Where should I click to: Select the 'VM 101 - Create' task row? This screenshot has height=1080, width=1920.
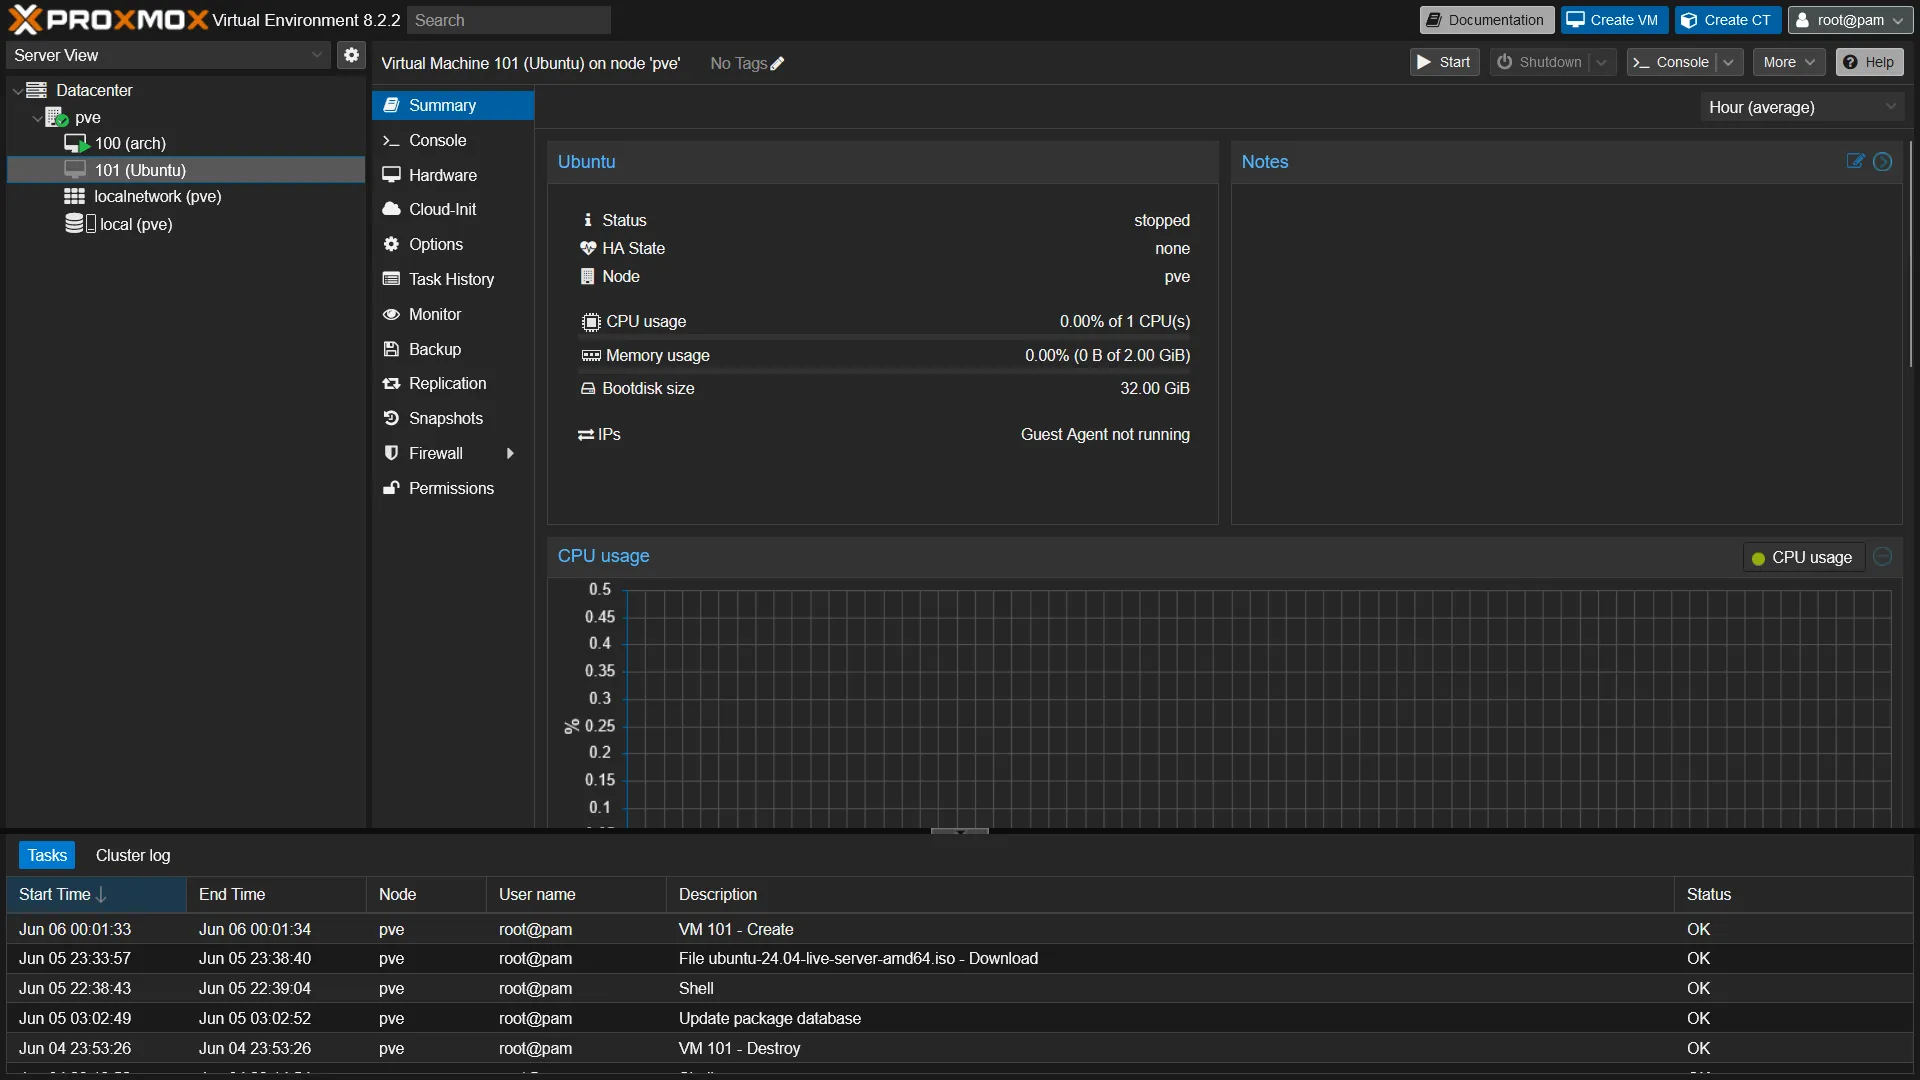(x=960, y=929)
